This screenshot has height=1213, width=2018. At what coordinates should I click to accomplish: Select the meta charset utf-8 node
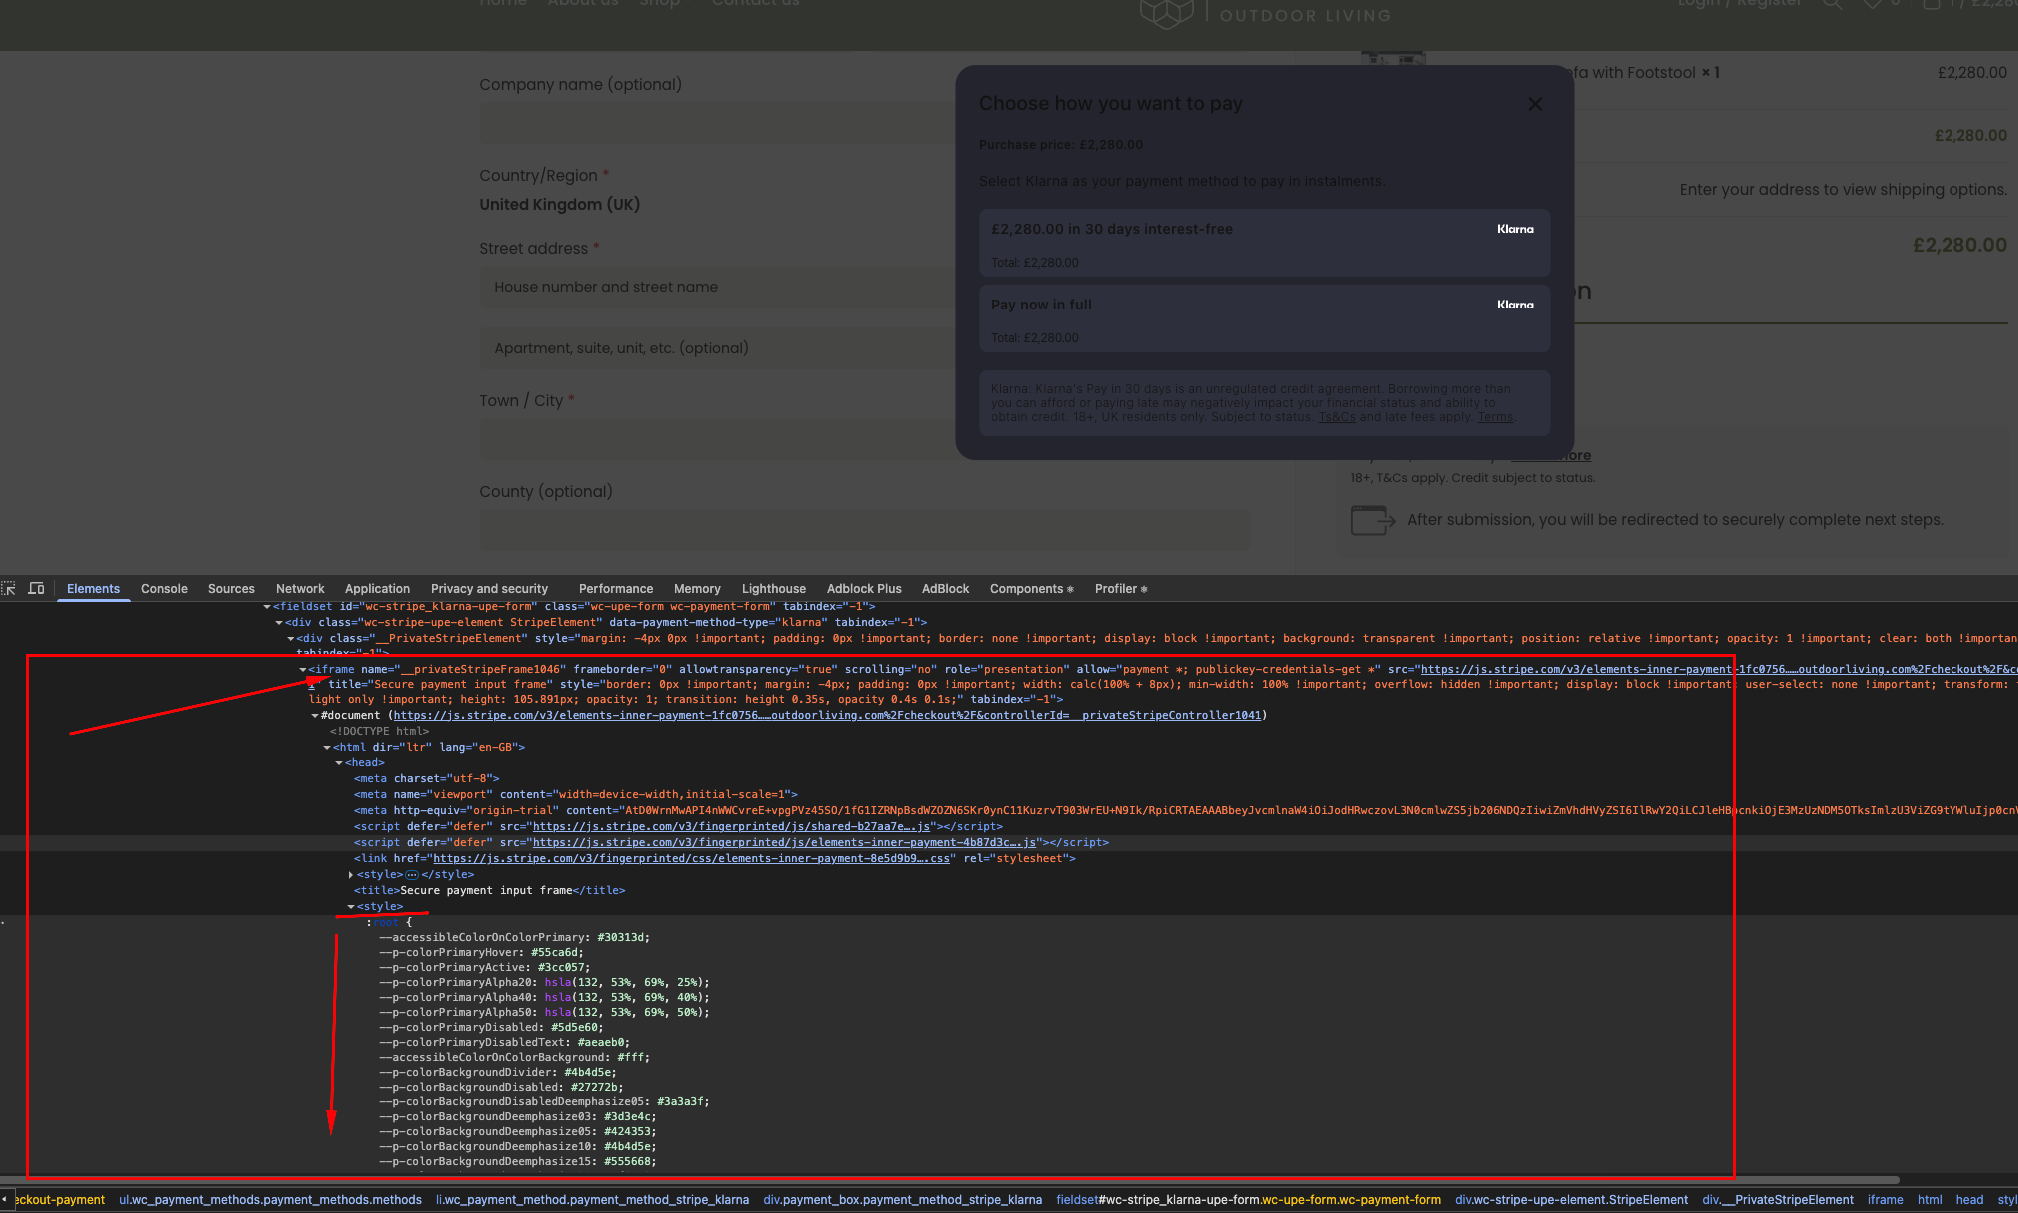(426, 779)
